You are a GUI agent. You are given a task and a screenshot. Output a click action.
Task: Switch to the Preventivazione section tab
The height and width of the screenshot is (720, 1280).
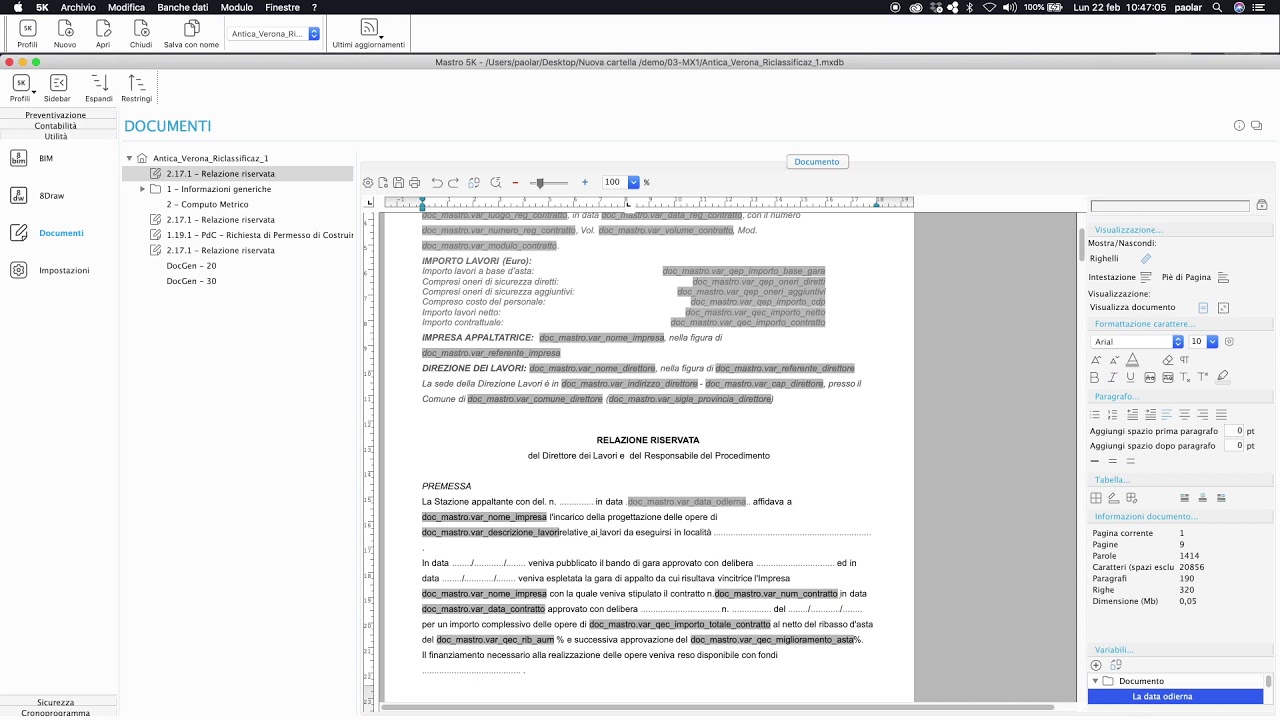coord(56,115)
